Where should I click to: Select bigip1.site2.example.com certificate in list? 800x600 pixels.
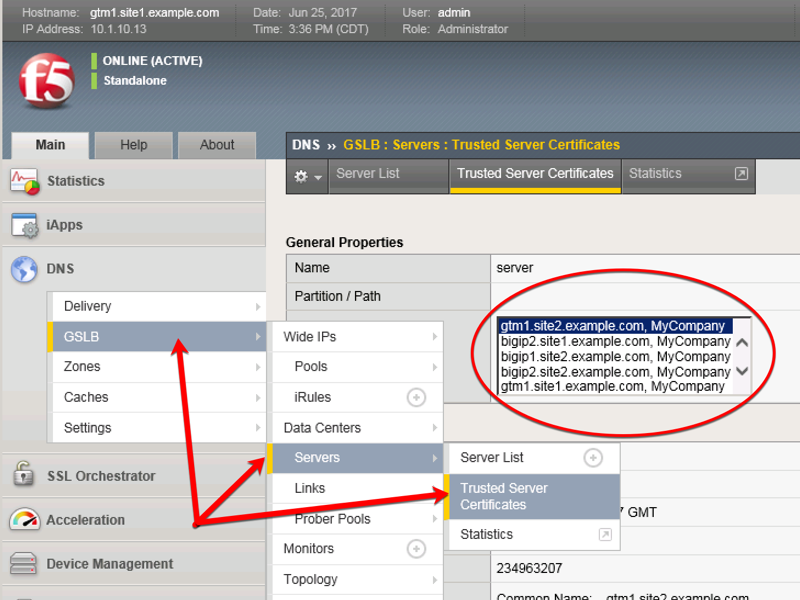615,357
